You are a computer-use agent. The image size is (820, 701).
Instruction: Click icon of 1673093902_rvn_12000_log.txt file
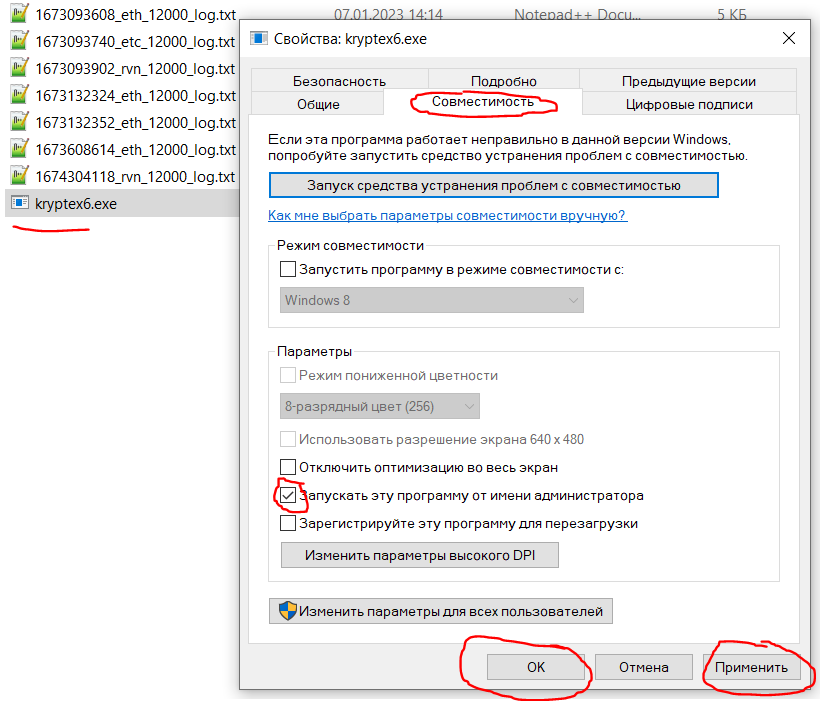pyautogui.click(x=18, y=69)
